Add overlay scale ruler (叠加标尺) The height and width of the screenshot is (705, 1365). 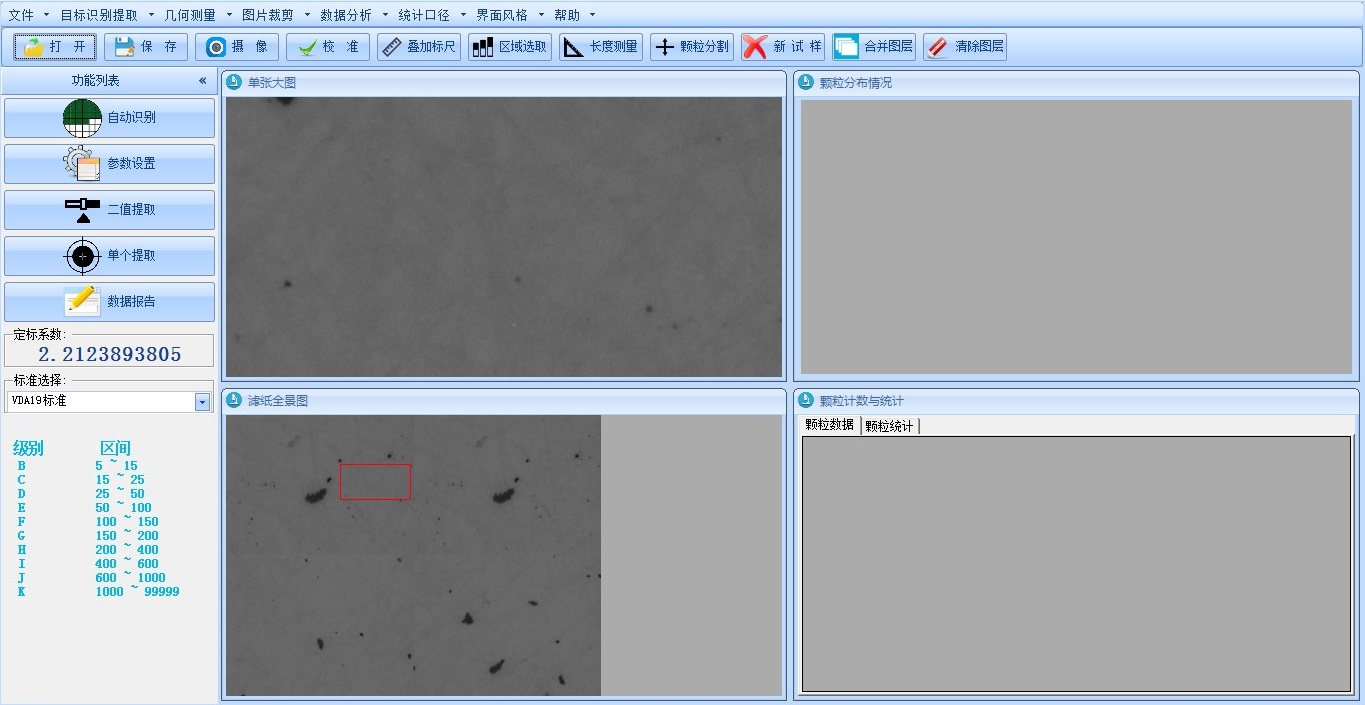[419, 47]
